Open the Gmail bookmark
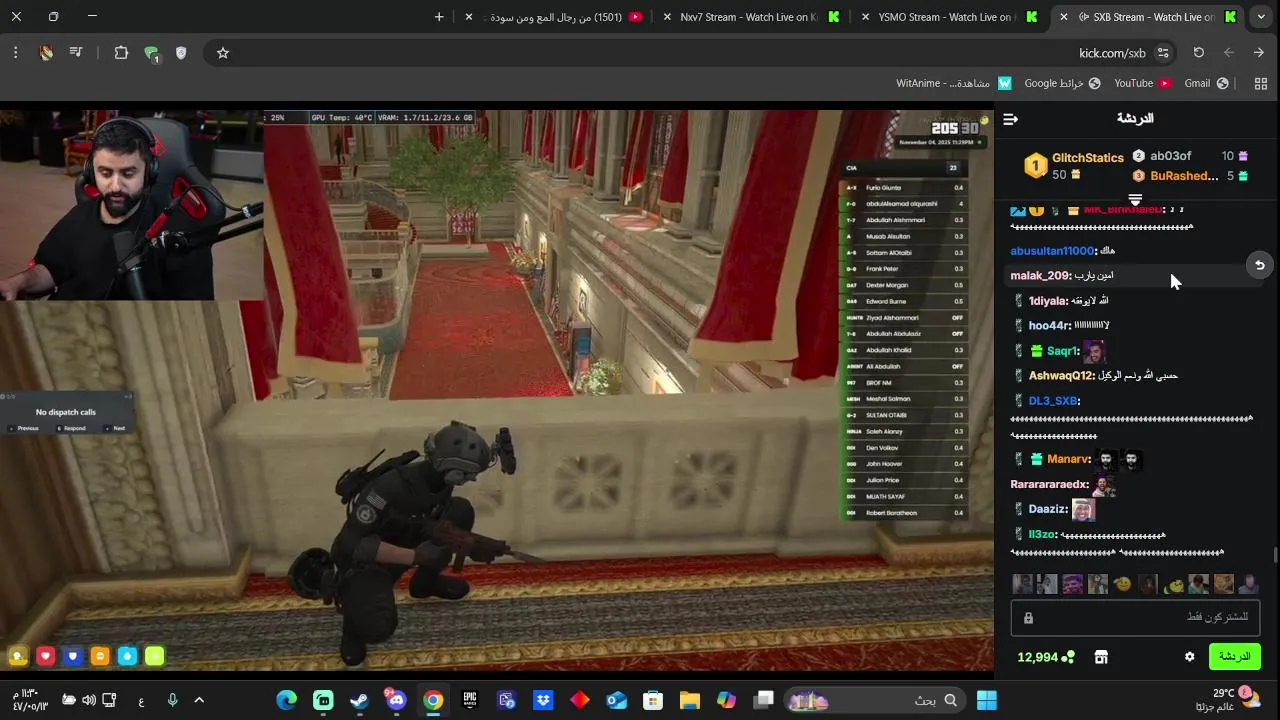The width and height of the screenshot is (1280, 720). [1206, 83]
